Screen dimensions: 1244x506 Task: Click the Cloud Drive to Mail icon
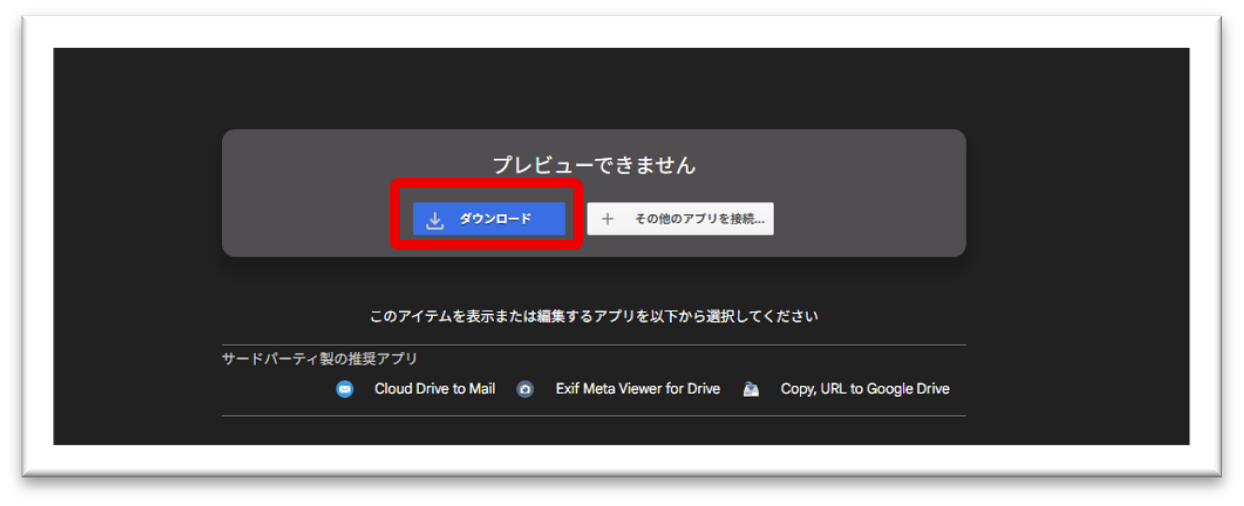(345, 390)
